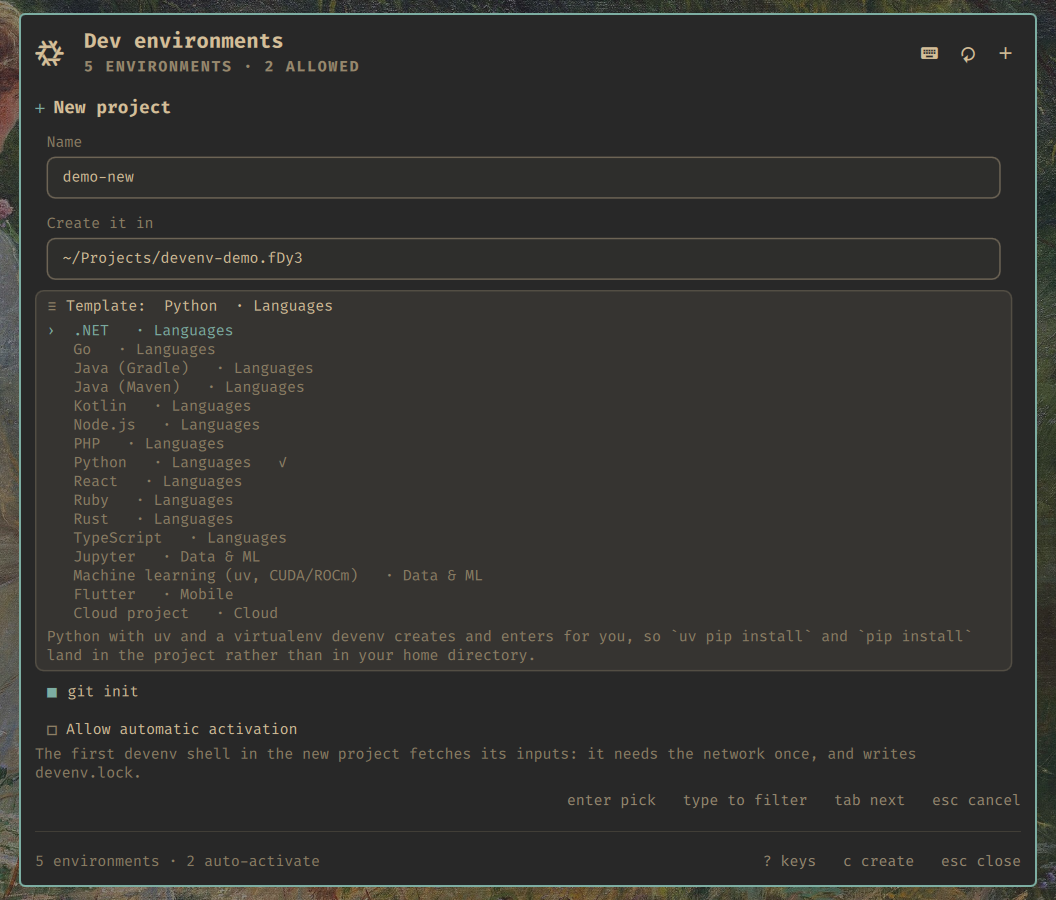Choose the Flutter Mobile template

(523, 594)
